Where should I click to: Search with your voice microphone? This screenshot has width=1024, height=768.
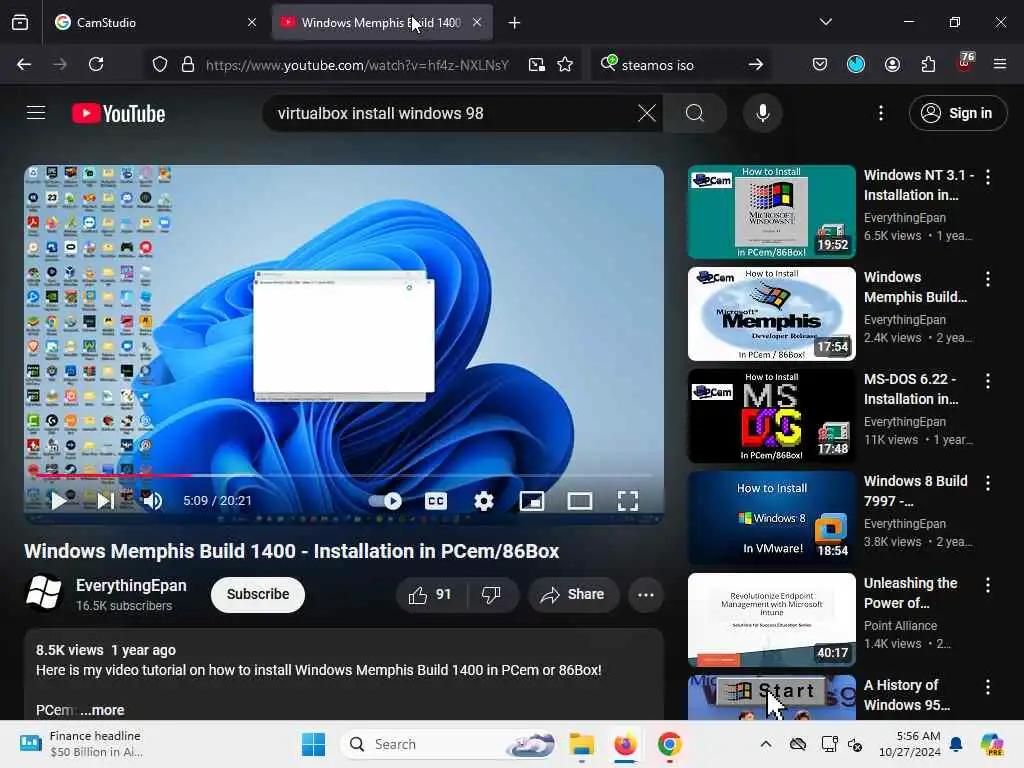[x=762, y=113]
